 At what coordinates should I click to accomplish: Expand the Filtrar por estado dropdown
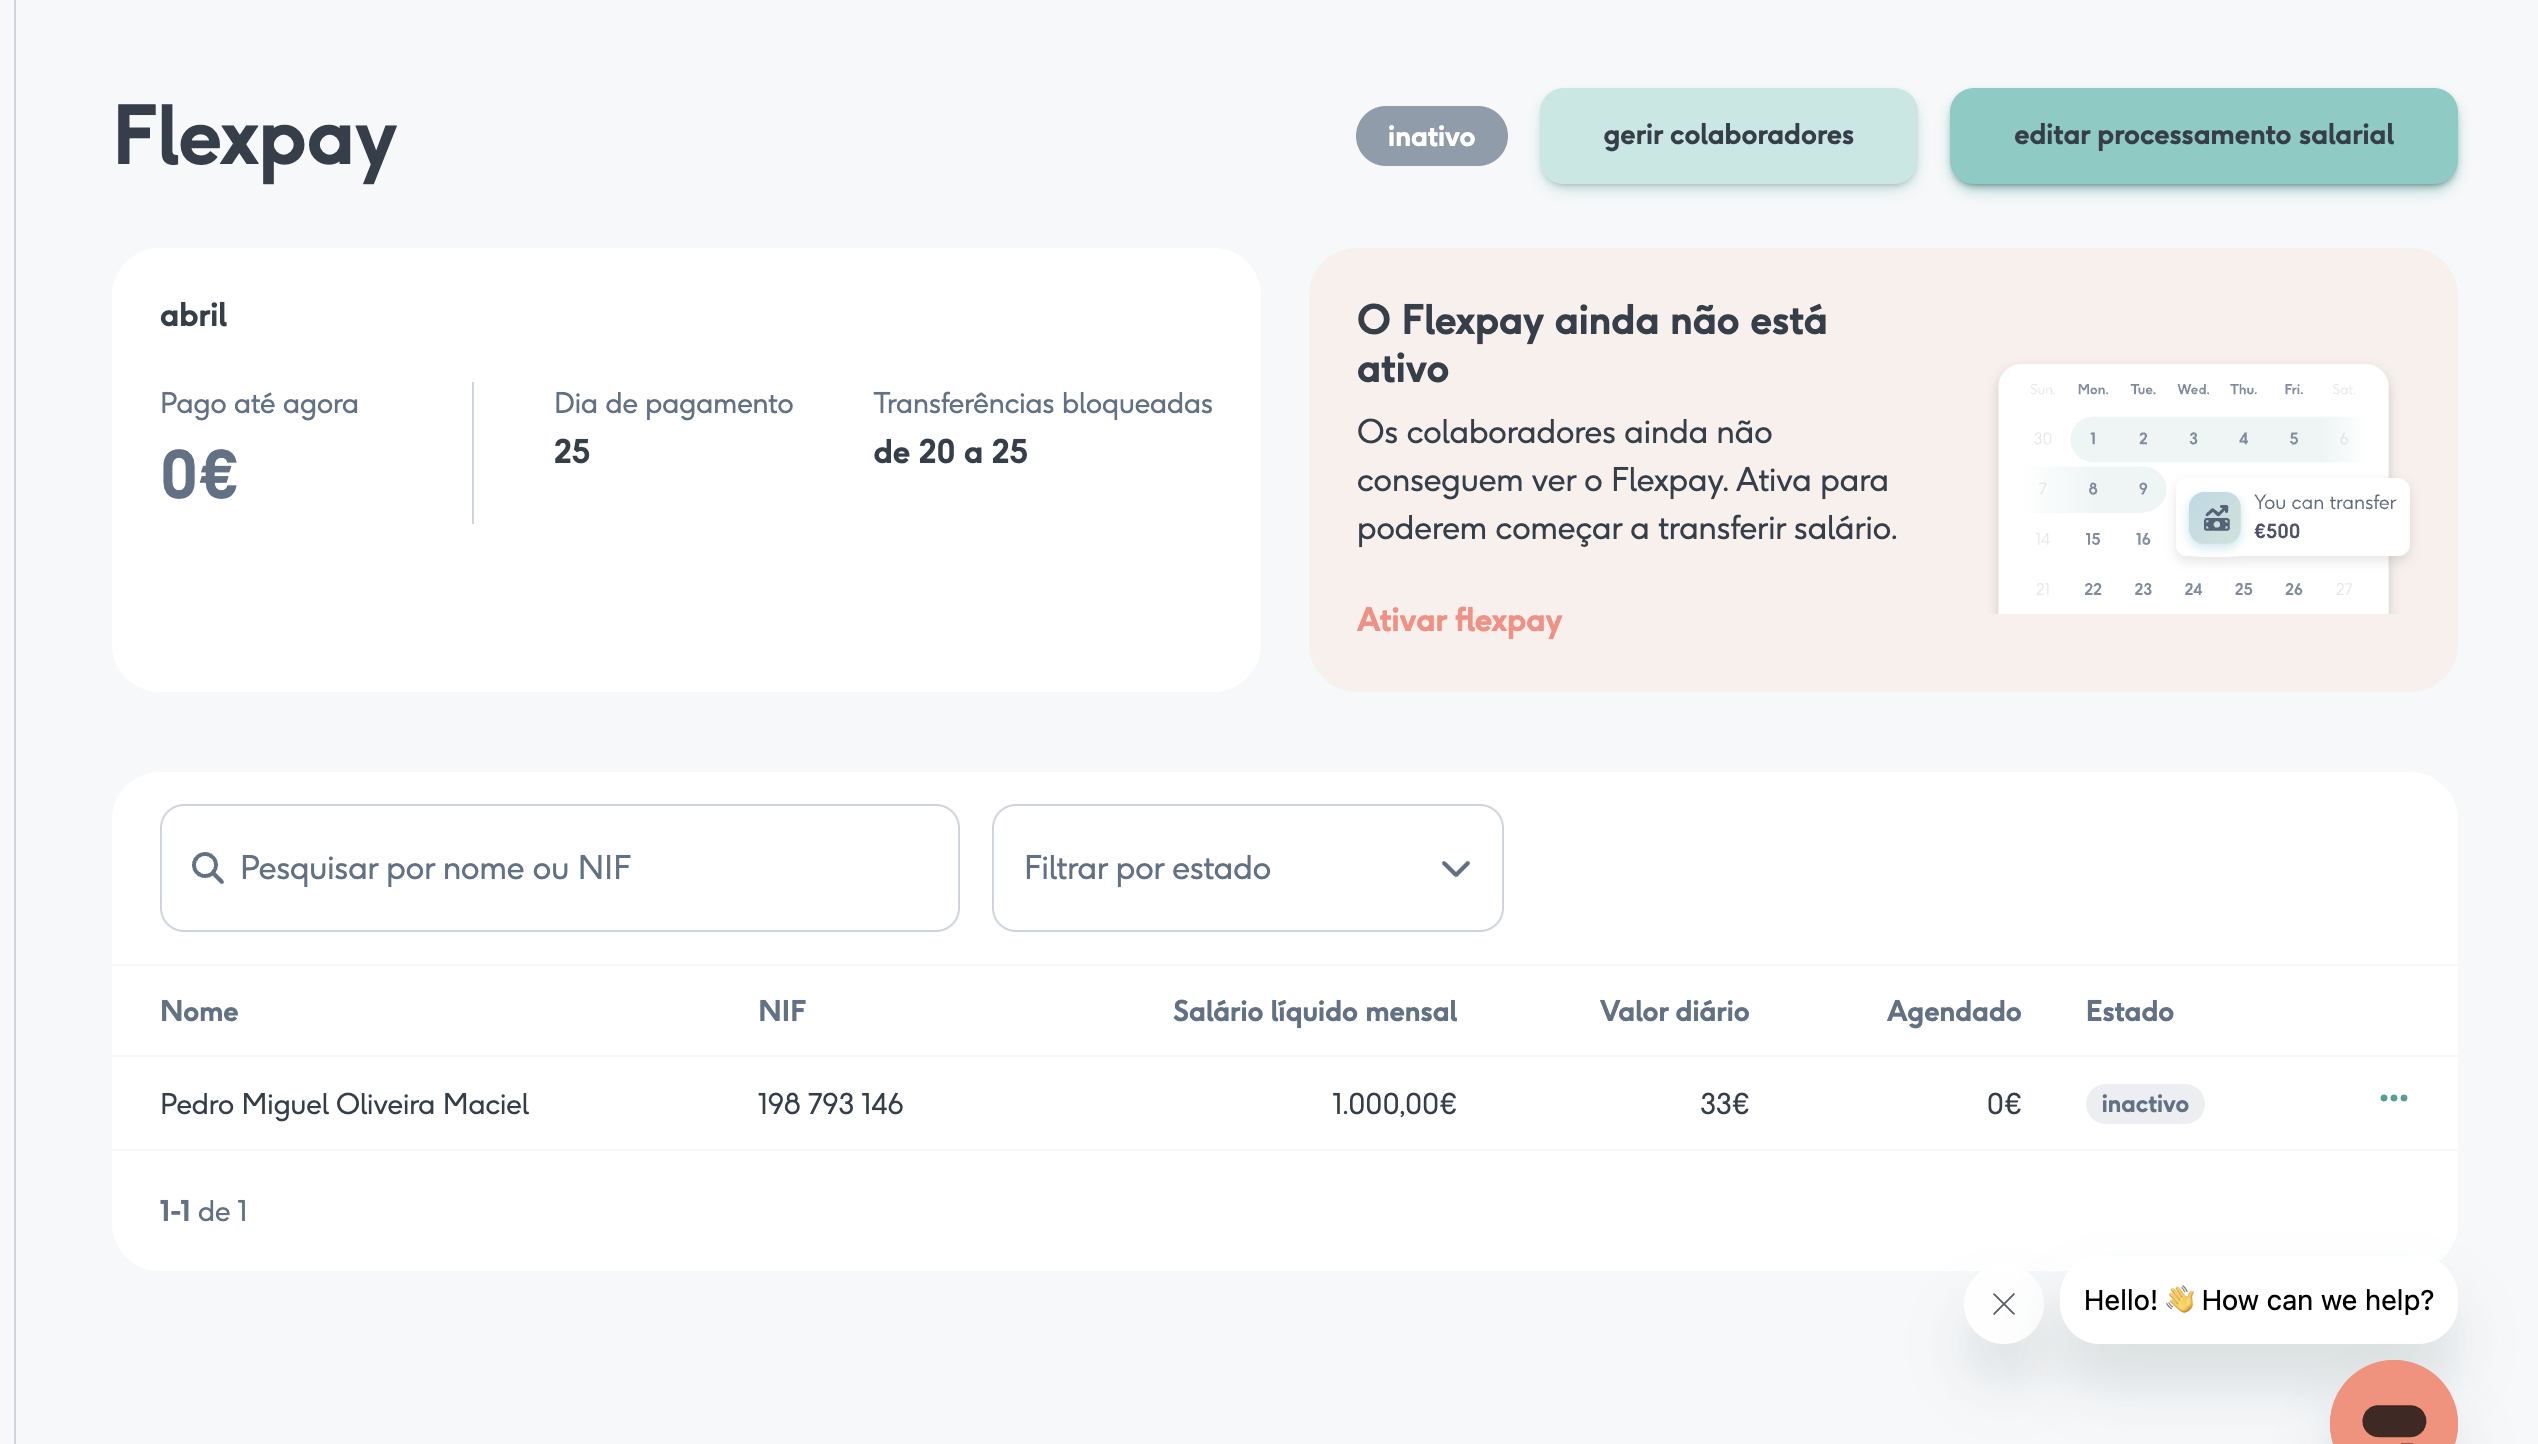(x=1247, y=868)
